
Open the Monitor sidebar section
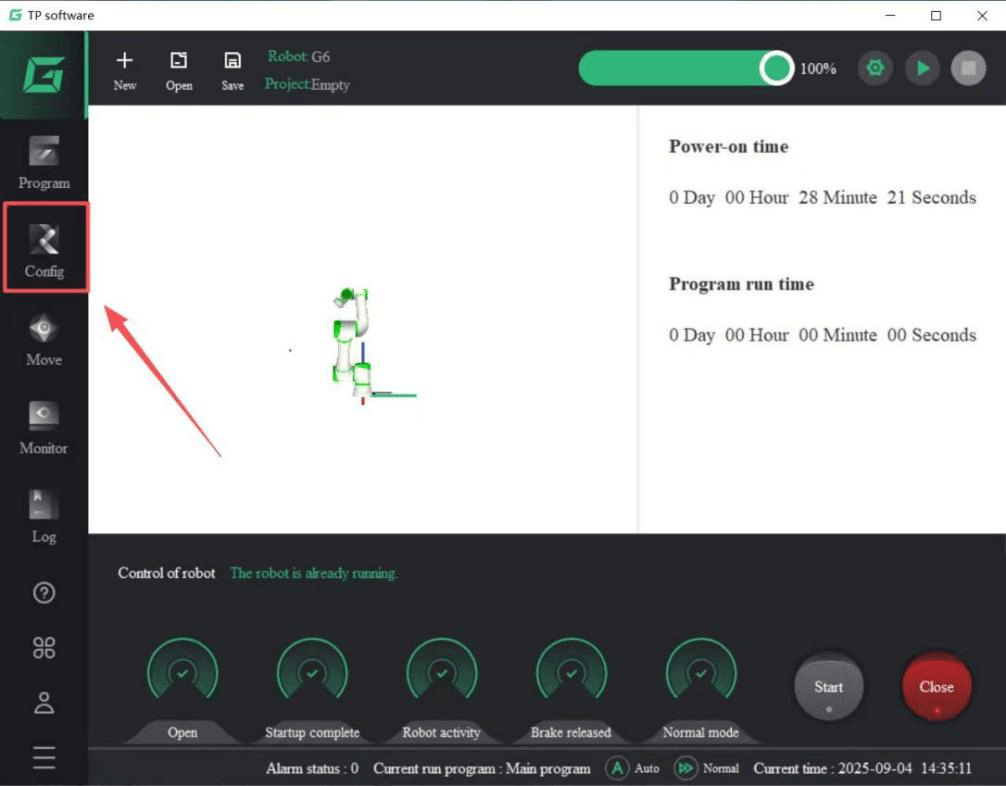pyautogui.click(x=44, y=428)
